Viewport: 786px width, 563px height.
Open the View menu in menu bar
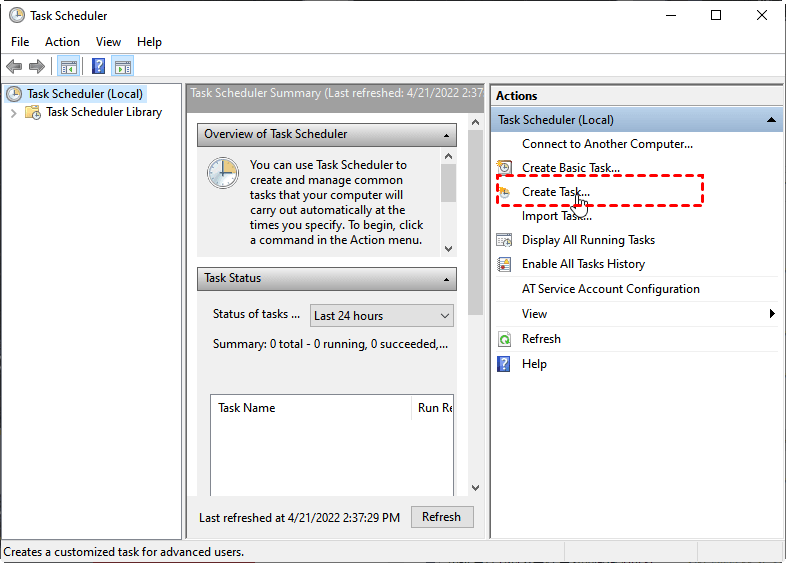coord(108,42)
